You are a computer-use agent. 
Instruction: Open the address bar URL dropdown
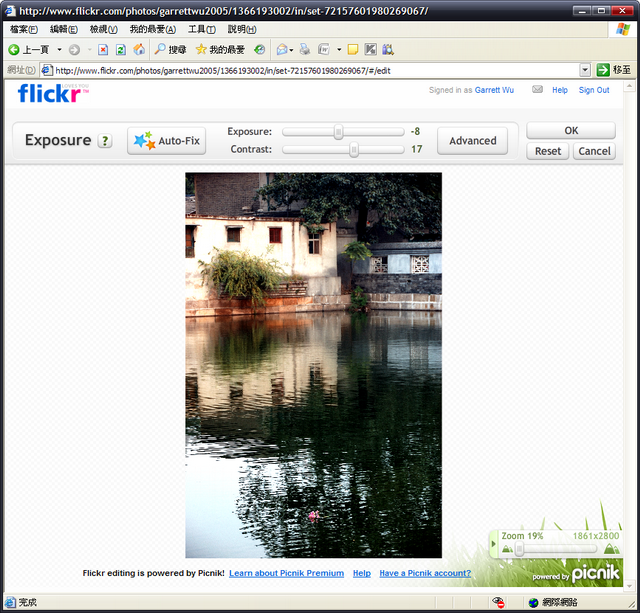(585, 70)
